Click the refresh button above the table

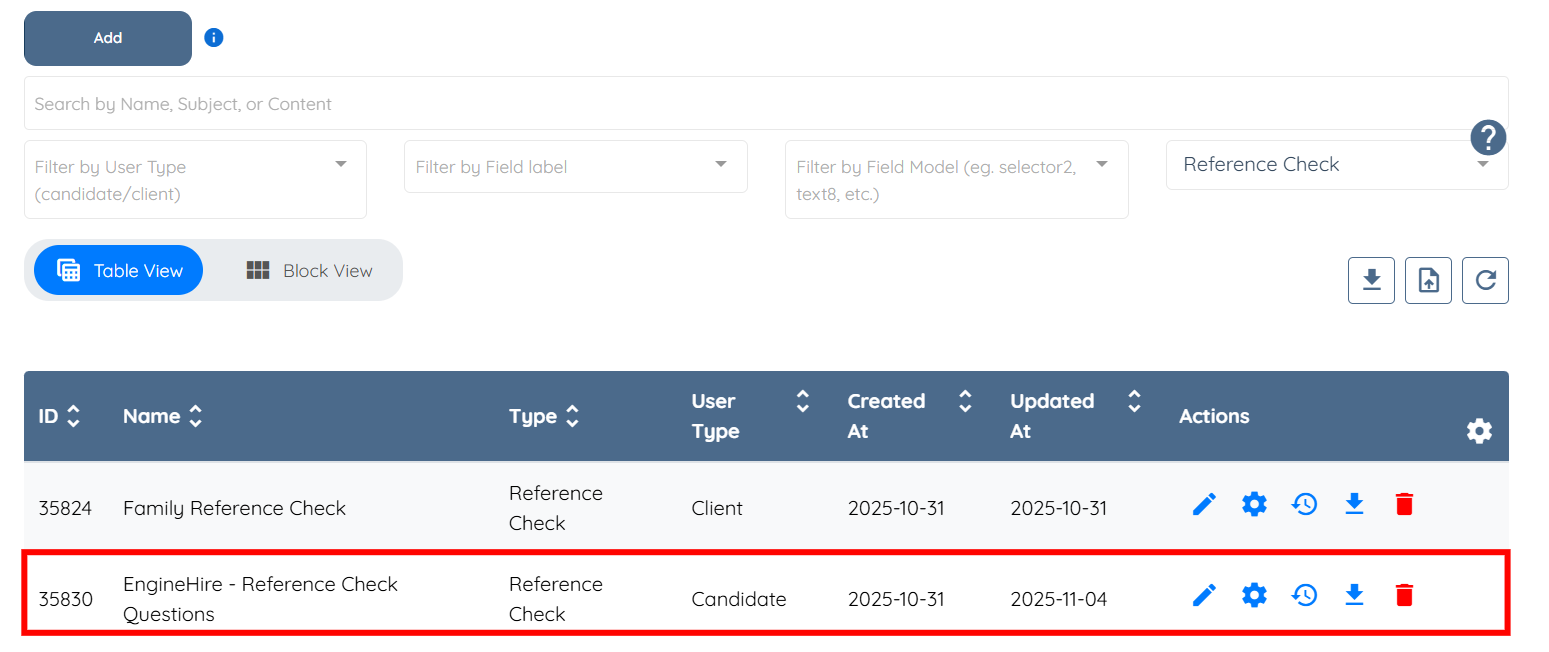(1485, 280)
